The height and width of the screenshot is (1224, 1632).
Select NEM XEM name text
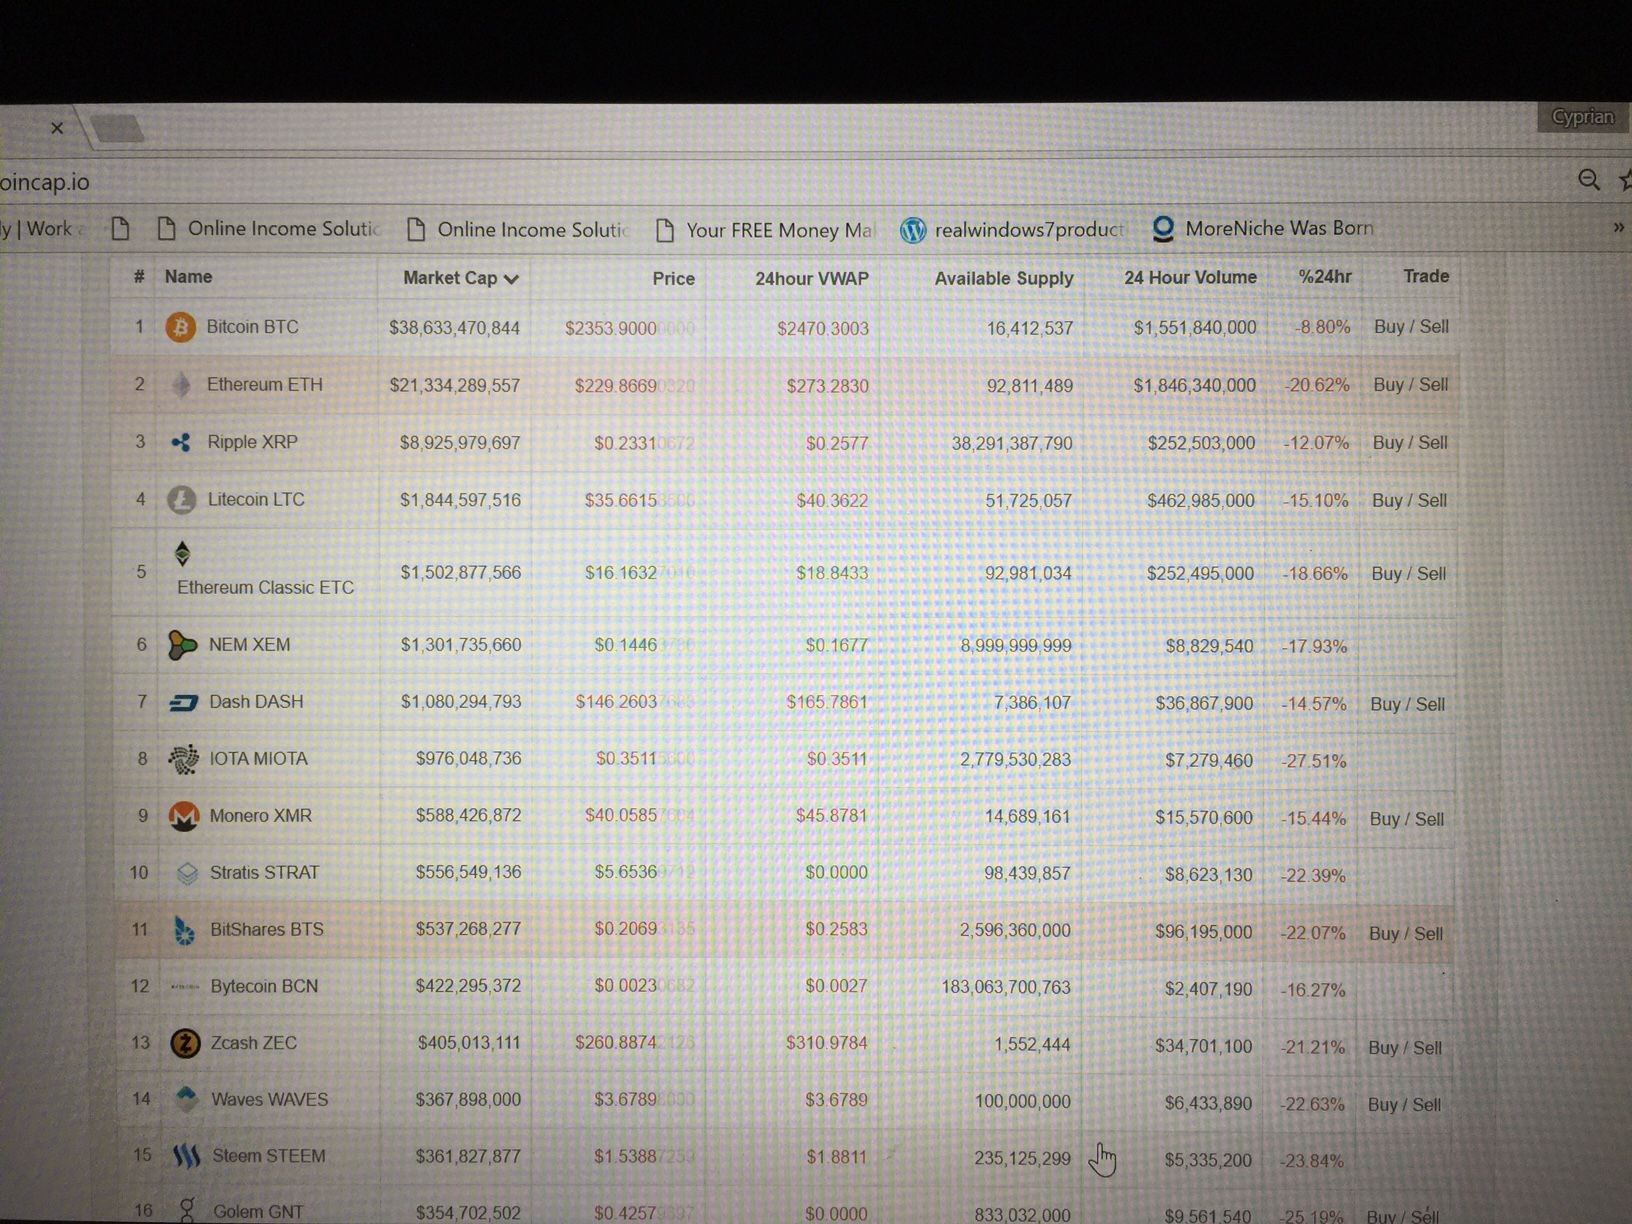(249, 645)
